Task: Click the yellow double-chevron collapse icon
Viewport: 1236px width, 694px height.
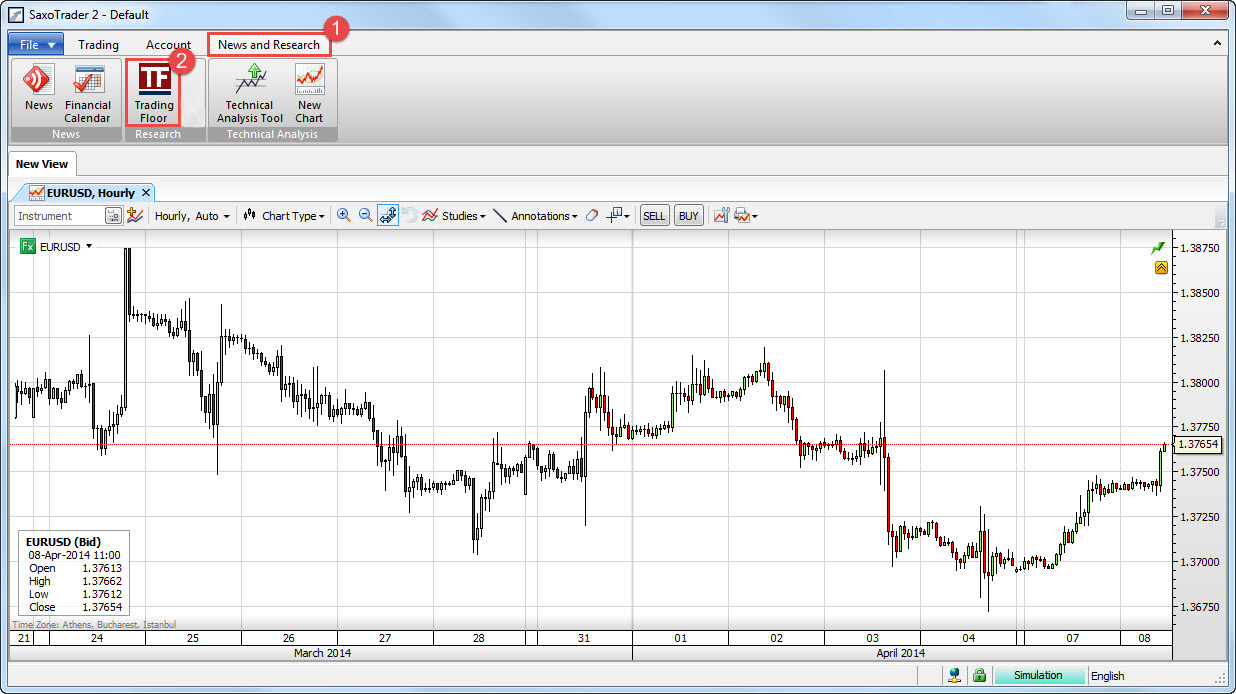Action: (x=1160, y=267)
